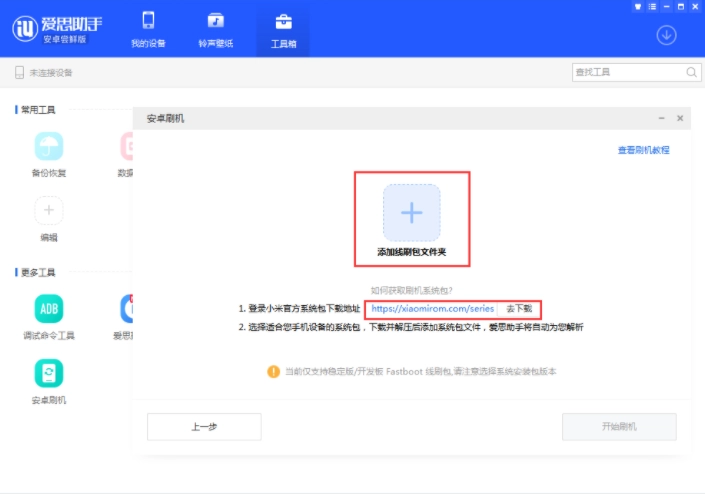Click into the 查找工具 search field
Screen dimensions: 705x494
point(628,73)
